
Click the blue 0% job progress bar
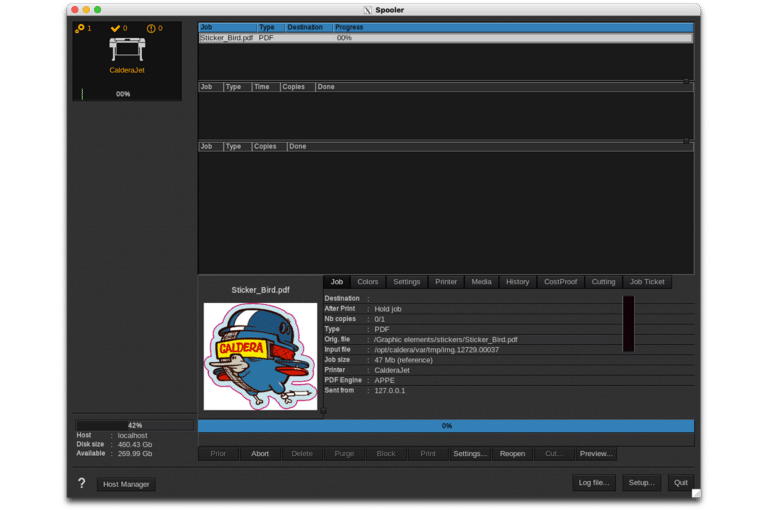[446, 426]
